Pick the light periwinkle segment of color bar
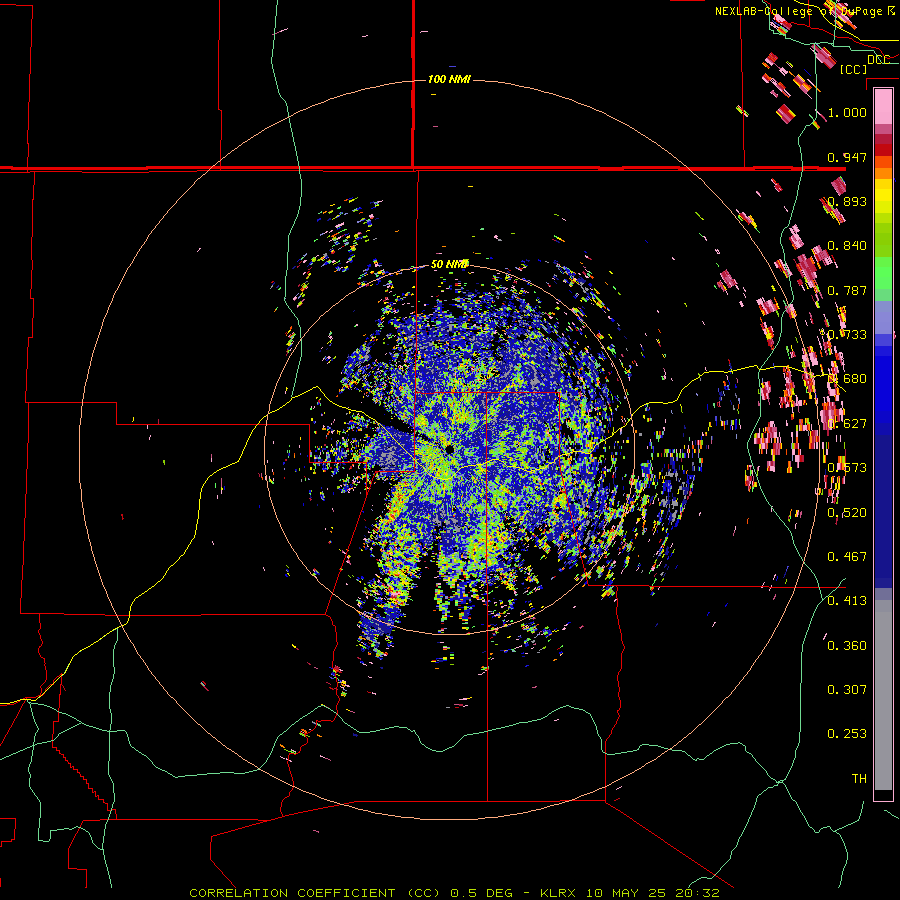The width and height of the screenshot is (900, 900). 883,317
